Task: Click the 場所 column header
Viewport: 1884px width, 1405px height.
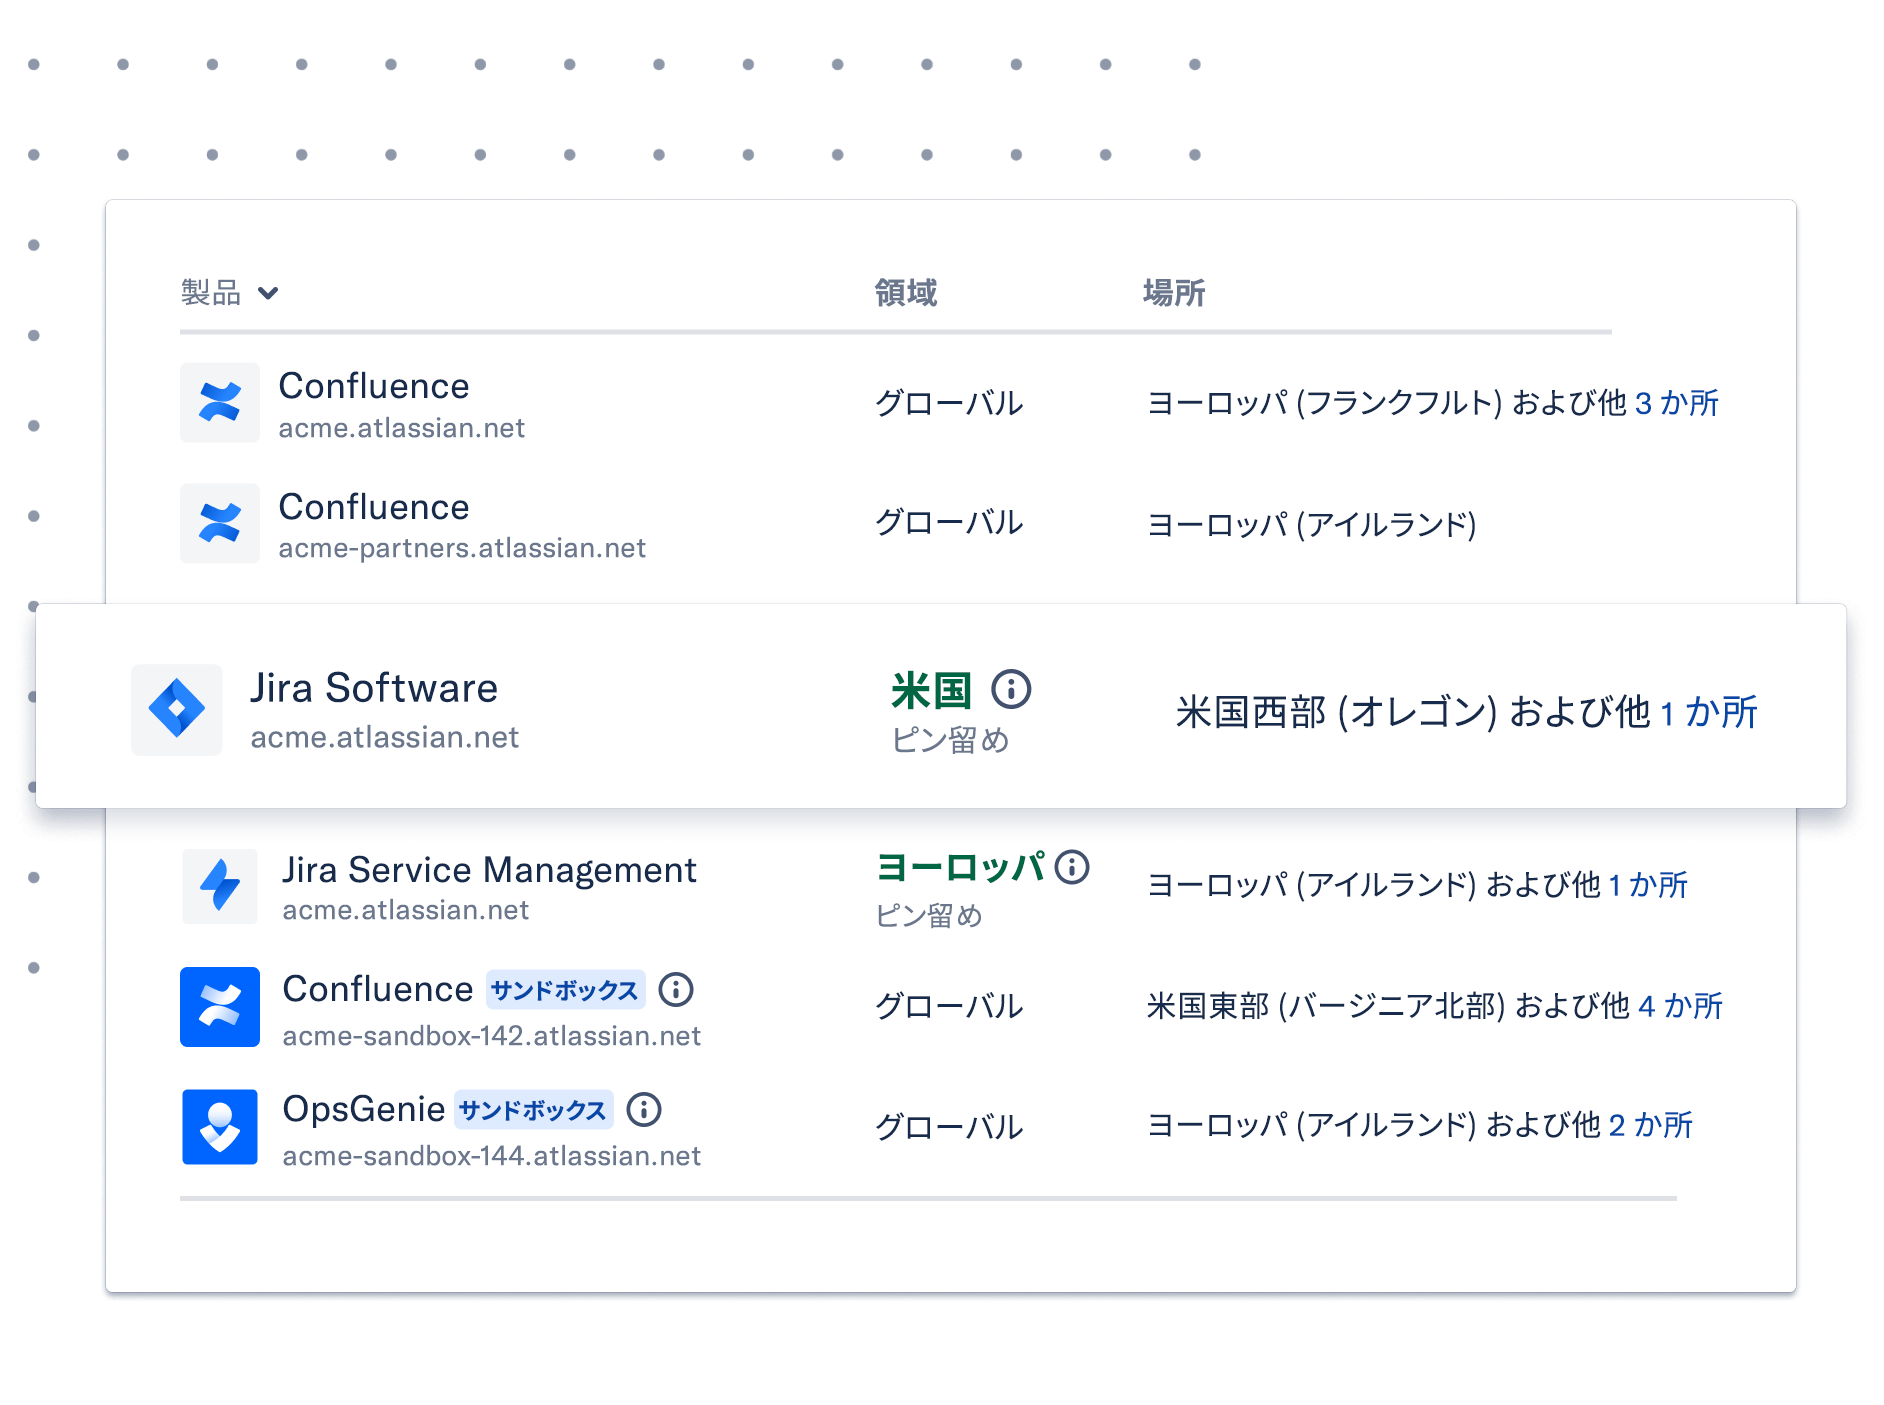Action: coord(1175,293)
